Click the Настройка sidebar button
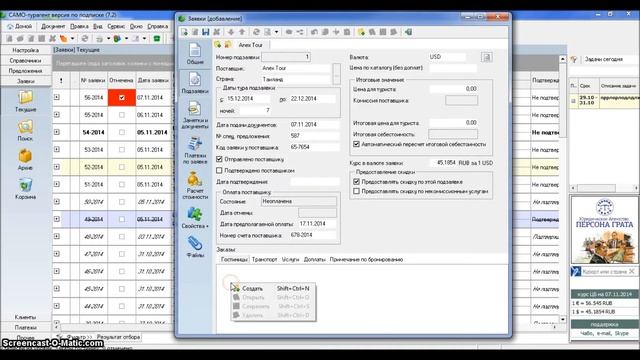The height and width of the screenshot is (360, 640). tap(25, 50)
